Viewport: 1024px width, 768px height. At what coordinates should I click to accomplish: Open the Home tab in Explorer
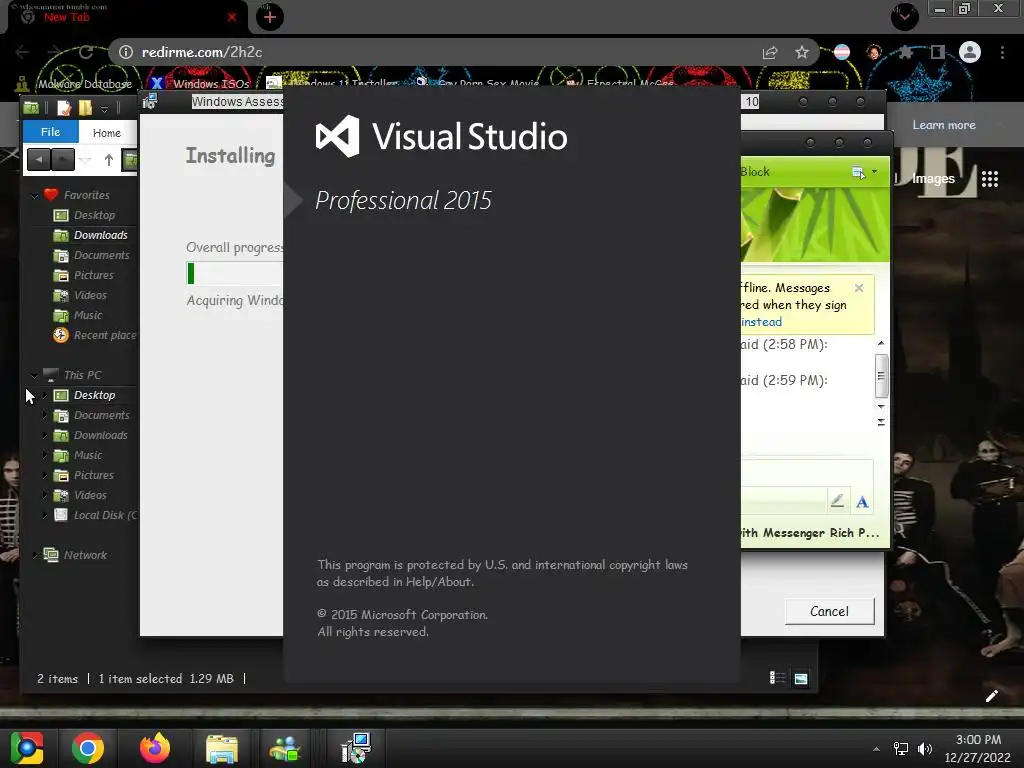point(106,133)
